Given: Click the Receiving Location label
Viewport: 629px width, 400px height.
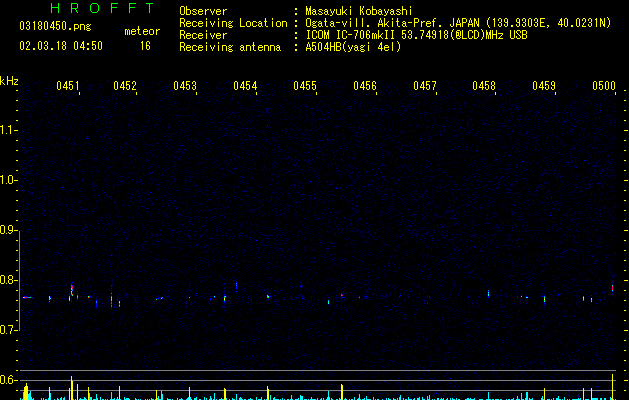Looking at the screenshot, I should coord(233,23).
